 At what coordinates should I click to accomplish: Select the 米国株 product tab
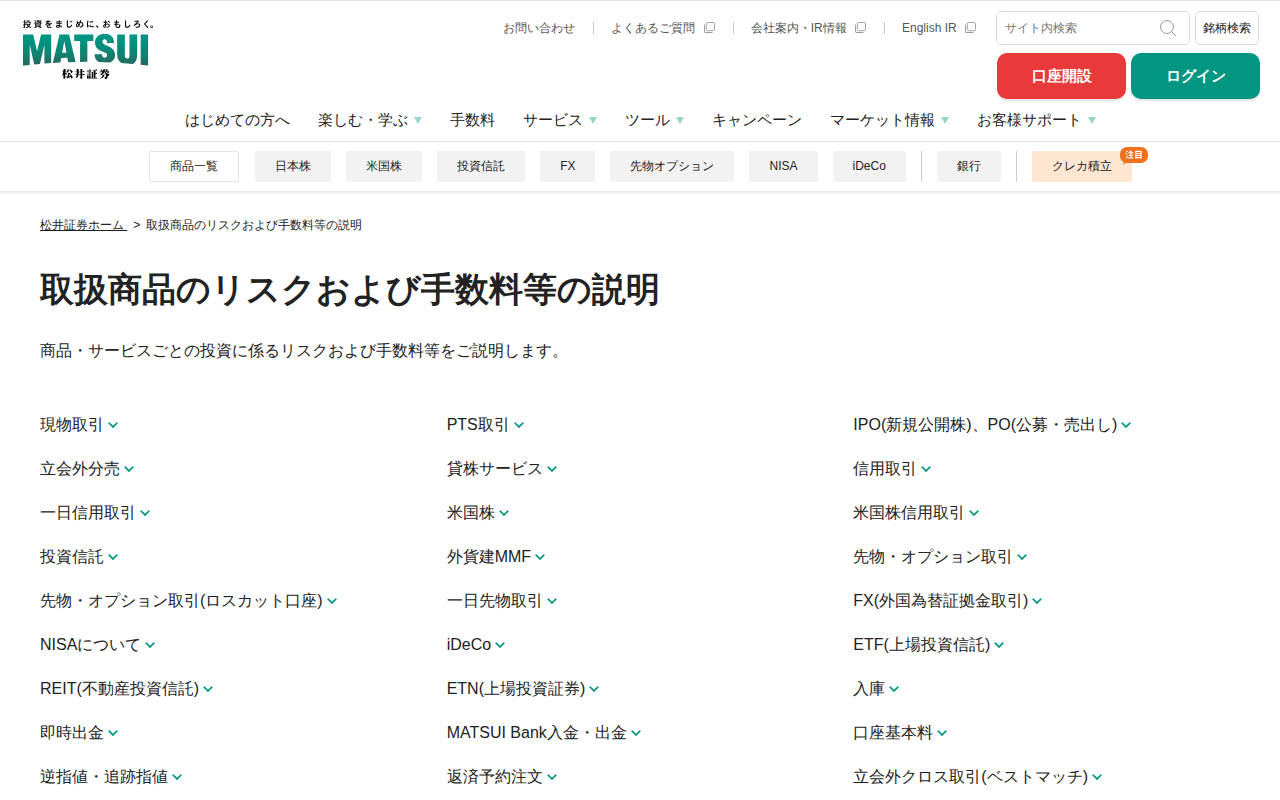(384, 166)
